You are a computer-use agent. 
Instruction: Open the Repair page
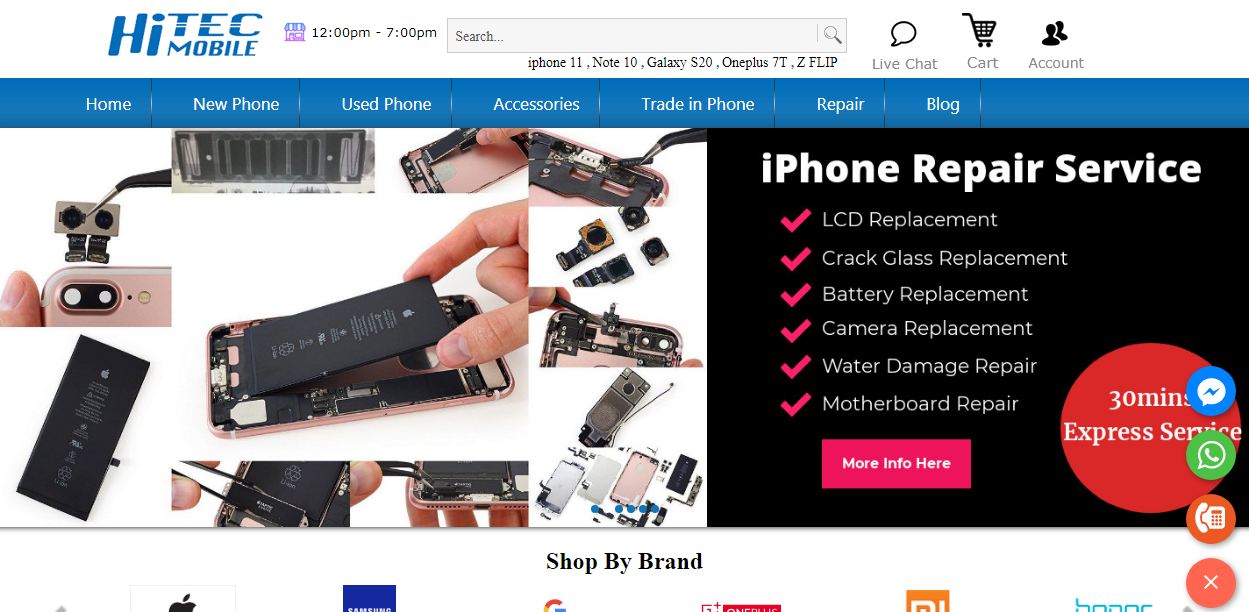point(840,104)
